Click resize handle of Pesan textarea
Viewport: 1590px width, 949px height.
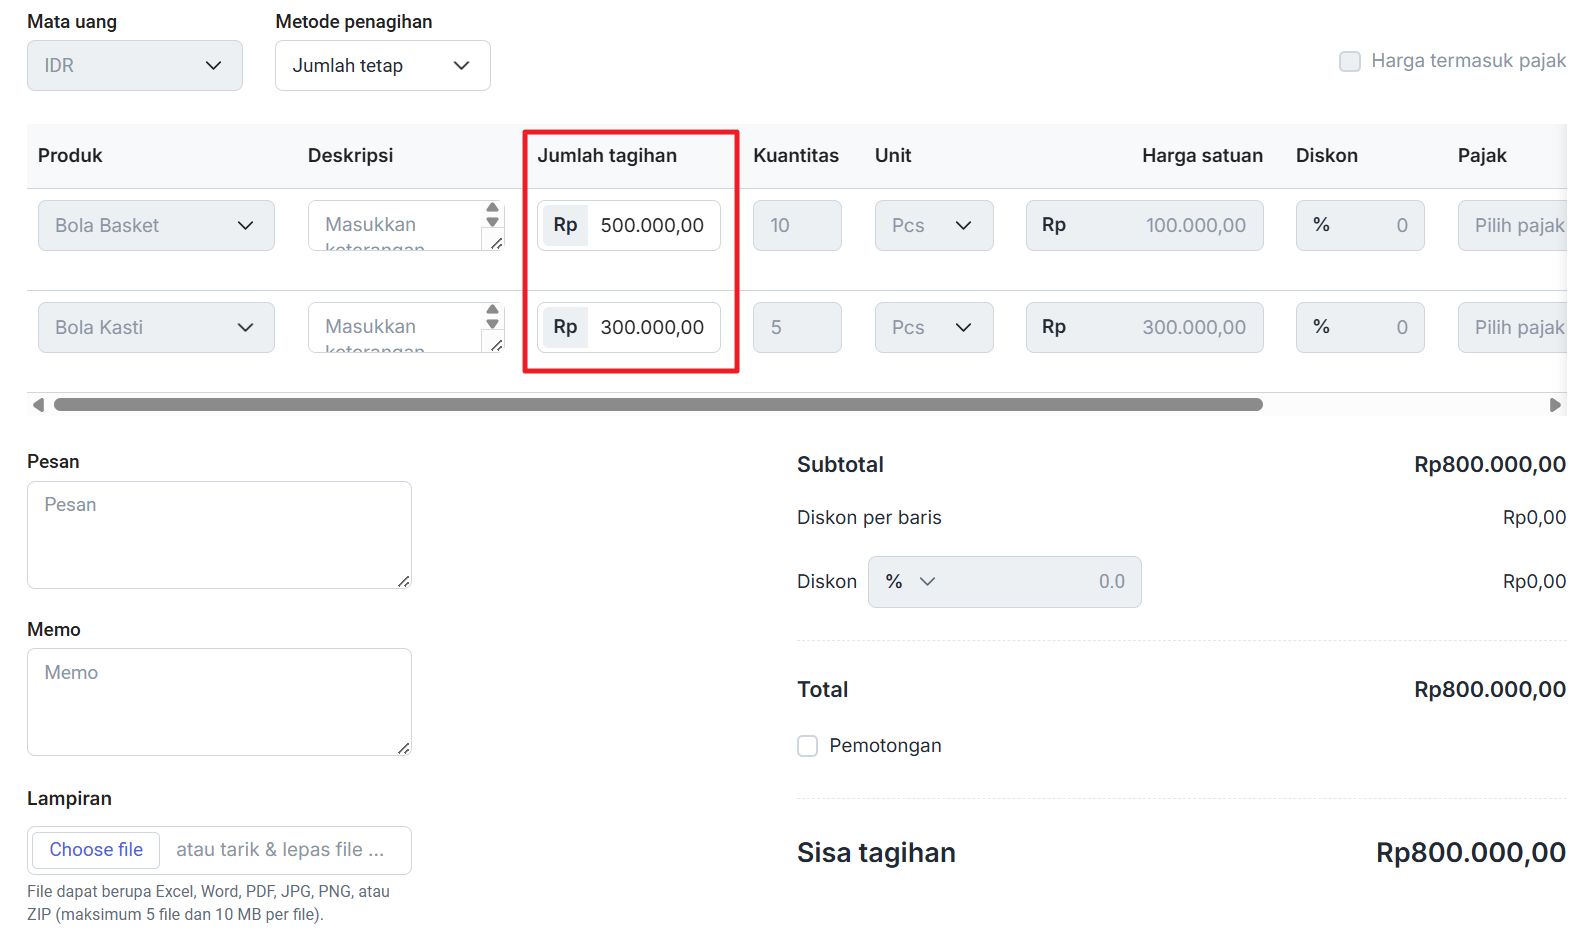[x=403, y=581]
